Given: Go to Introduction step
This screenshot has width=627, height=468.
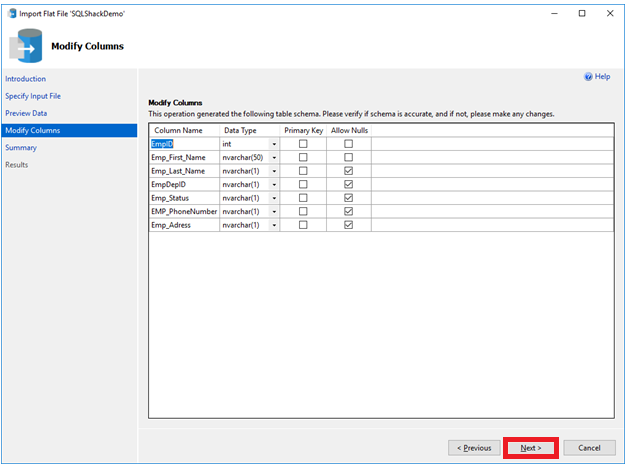Looking at the screenshot, I should (26, 79).
